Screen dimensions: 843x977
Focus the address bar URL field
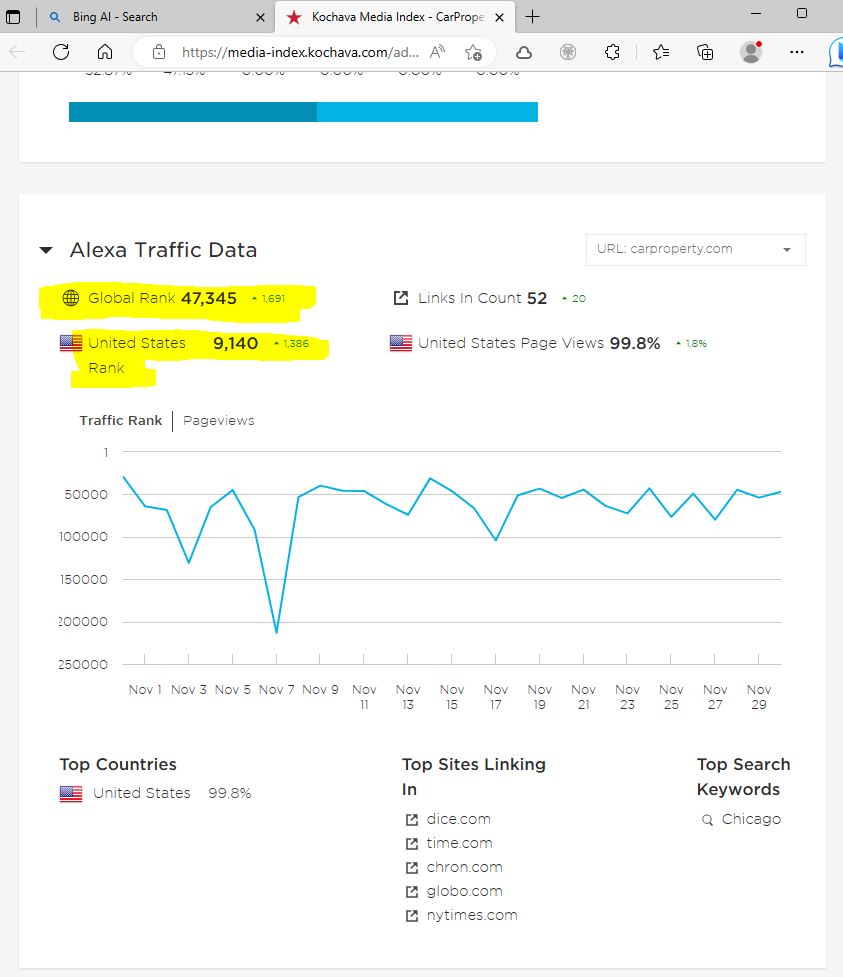click(x=300, y=52)
